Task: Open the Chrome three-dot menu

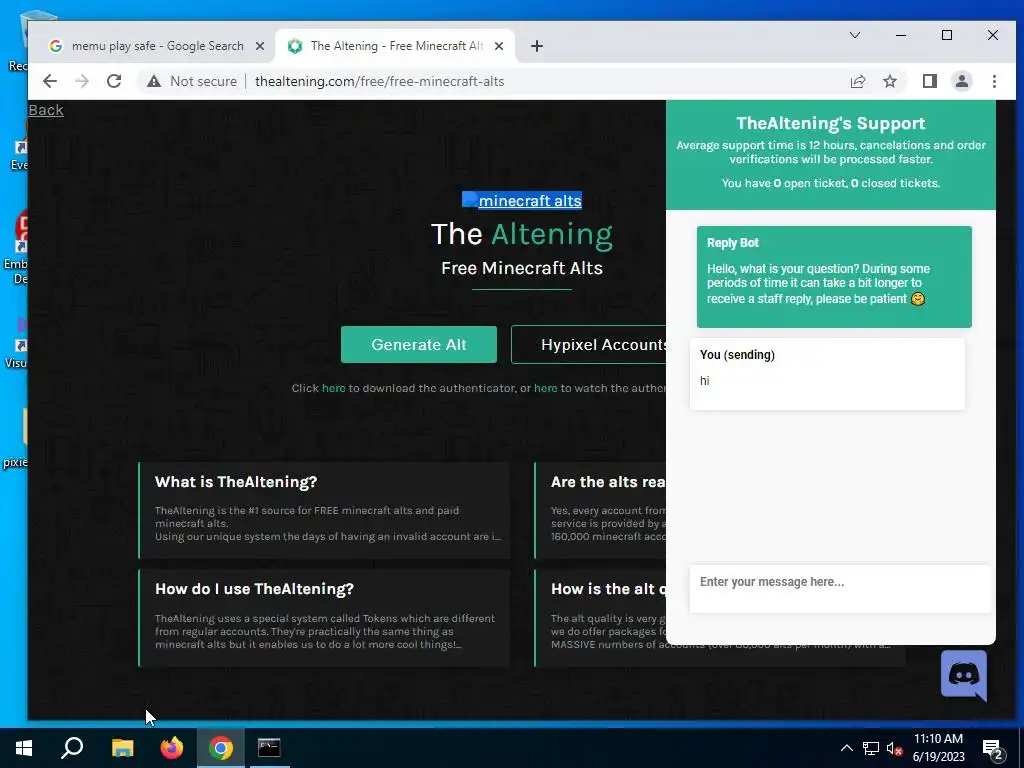Action: click(x=994, y=81)
